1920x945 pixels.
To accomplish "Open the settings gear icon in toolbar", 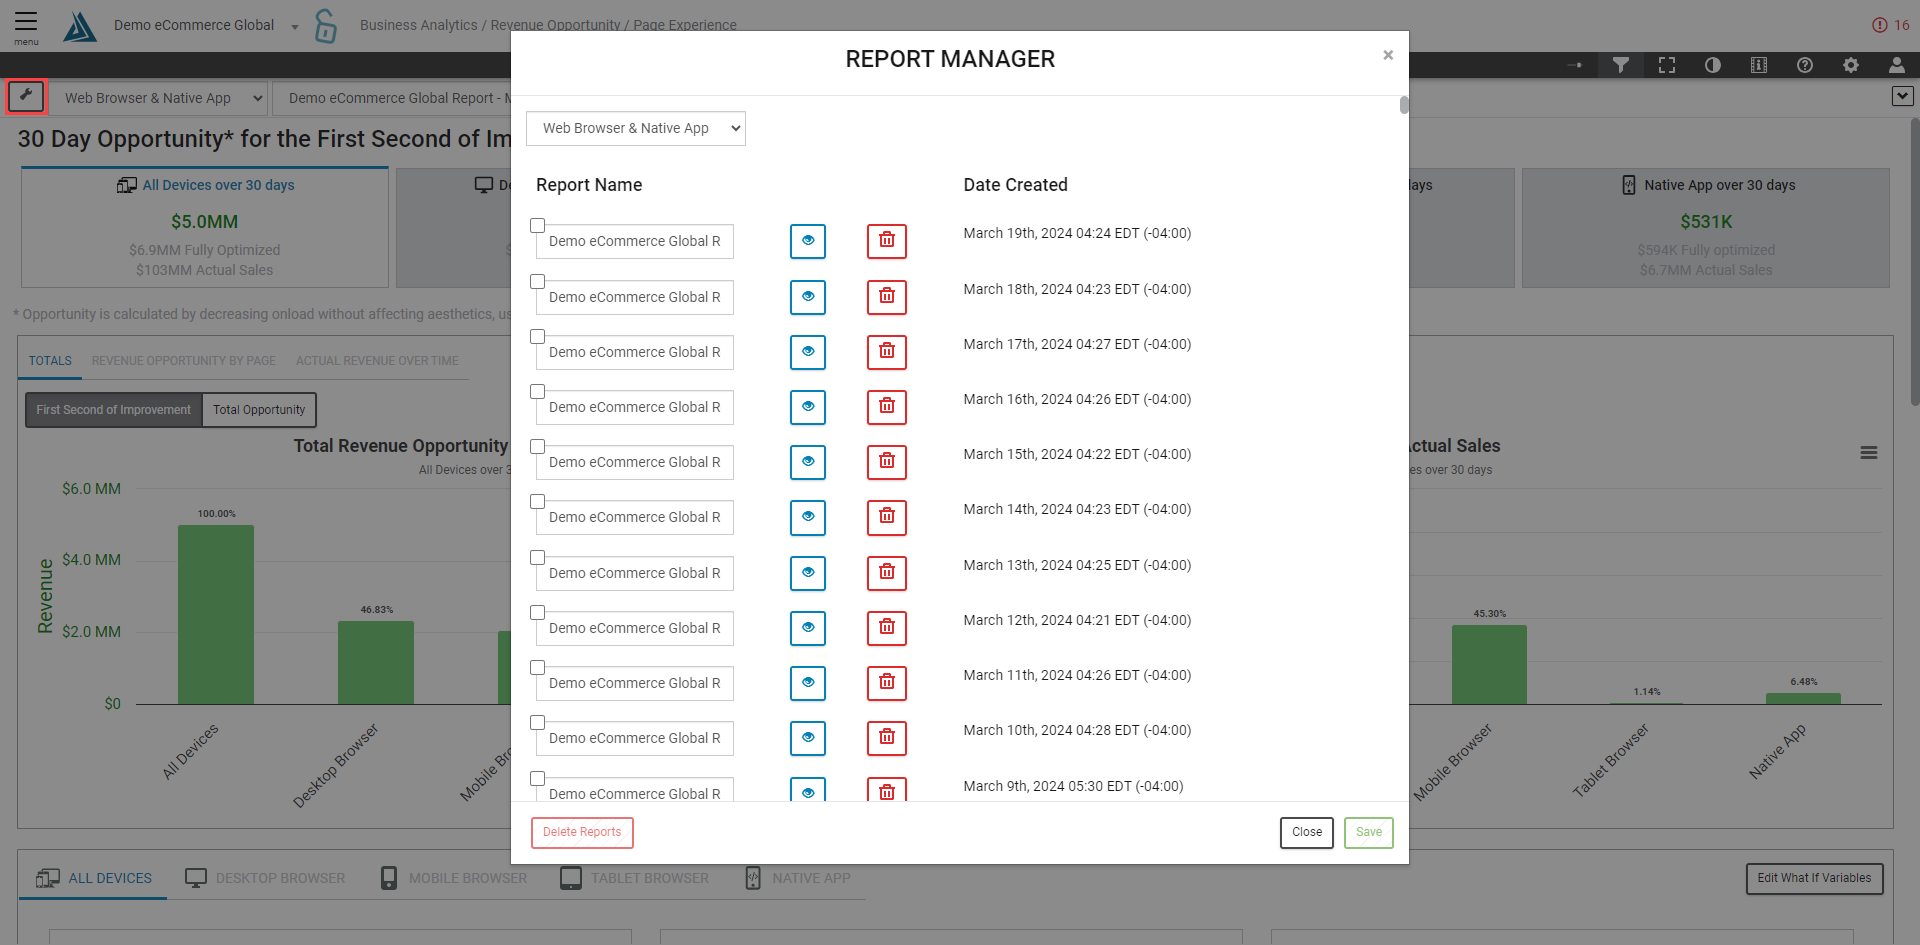I will pos(1851,65).
